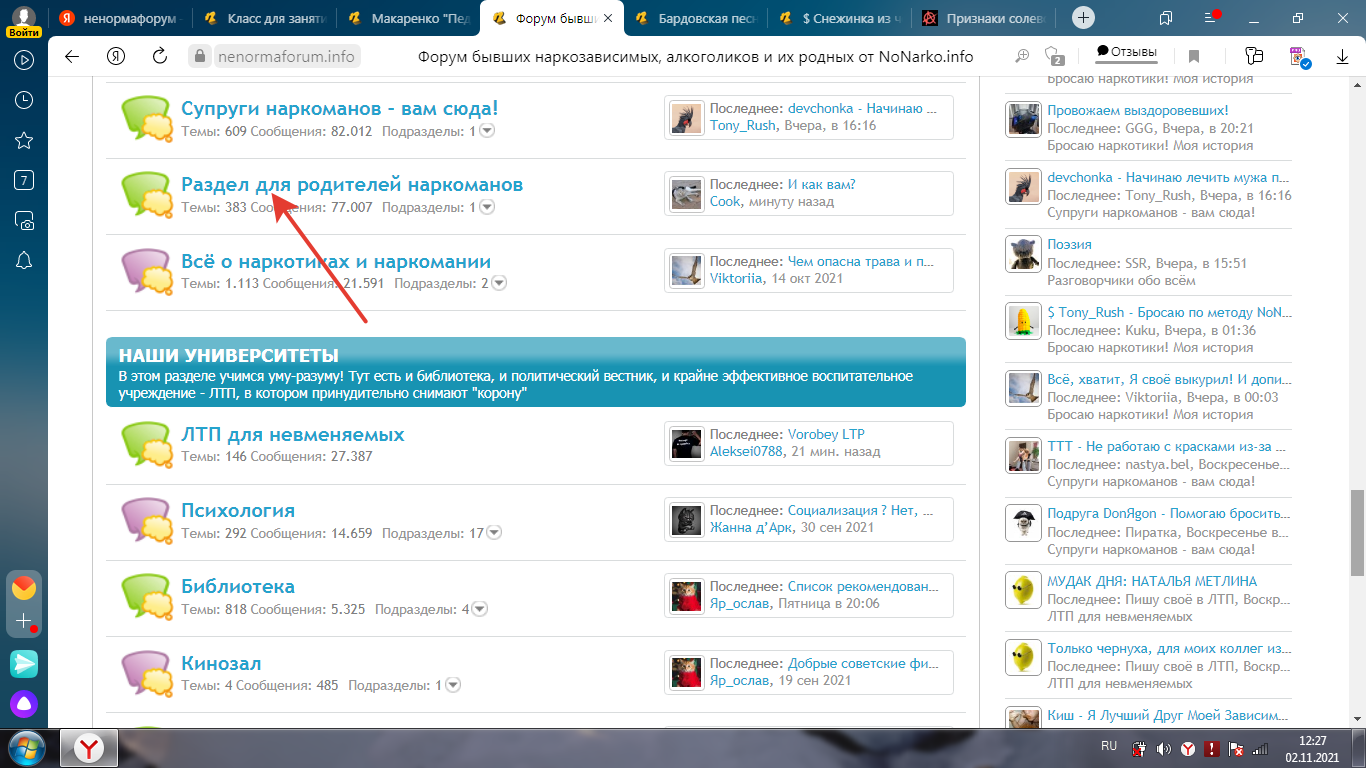Launch the Alice voice assistant purple icon
This screenshot has height=768, width=1366.
tap(24, 703)
